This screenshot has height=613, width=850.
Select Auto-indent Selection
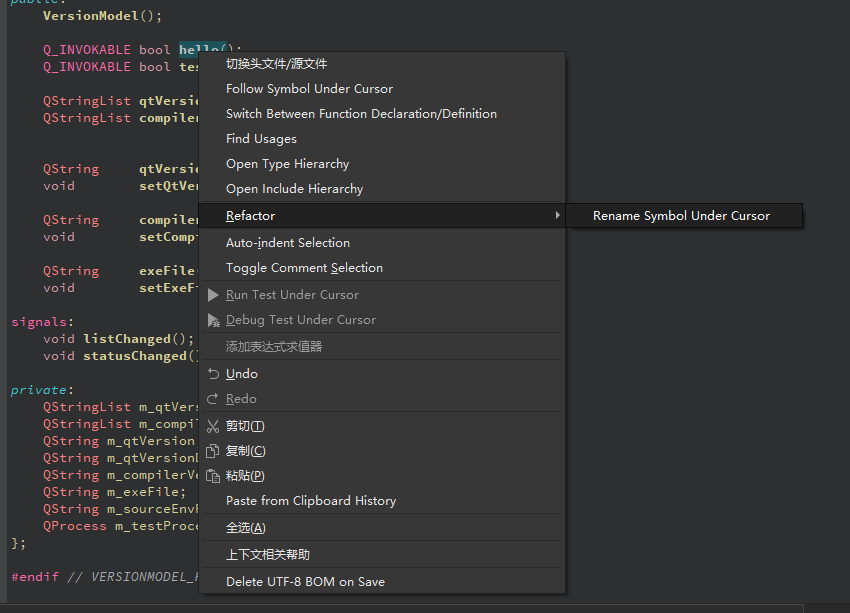pos(382,243)
